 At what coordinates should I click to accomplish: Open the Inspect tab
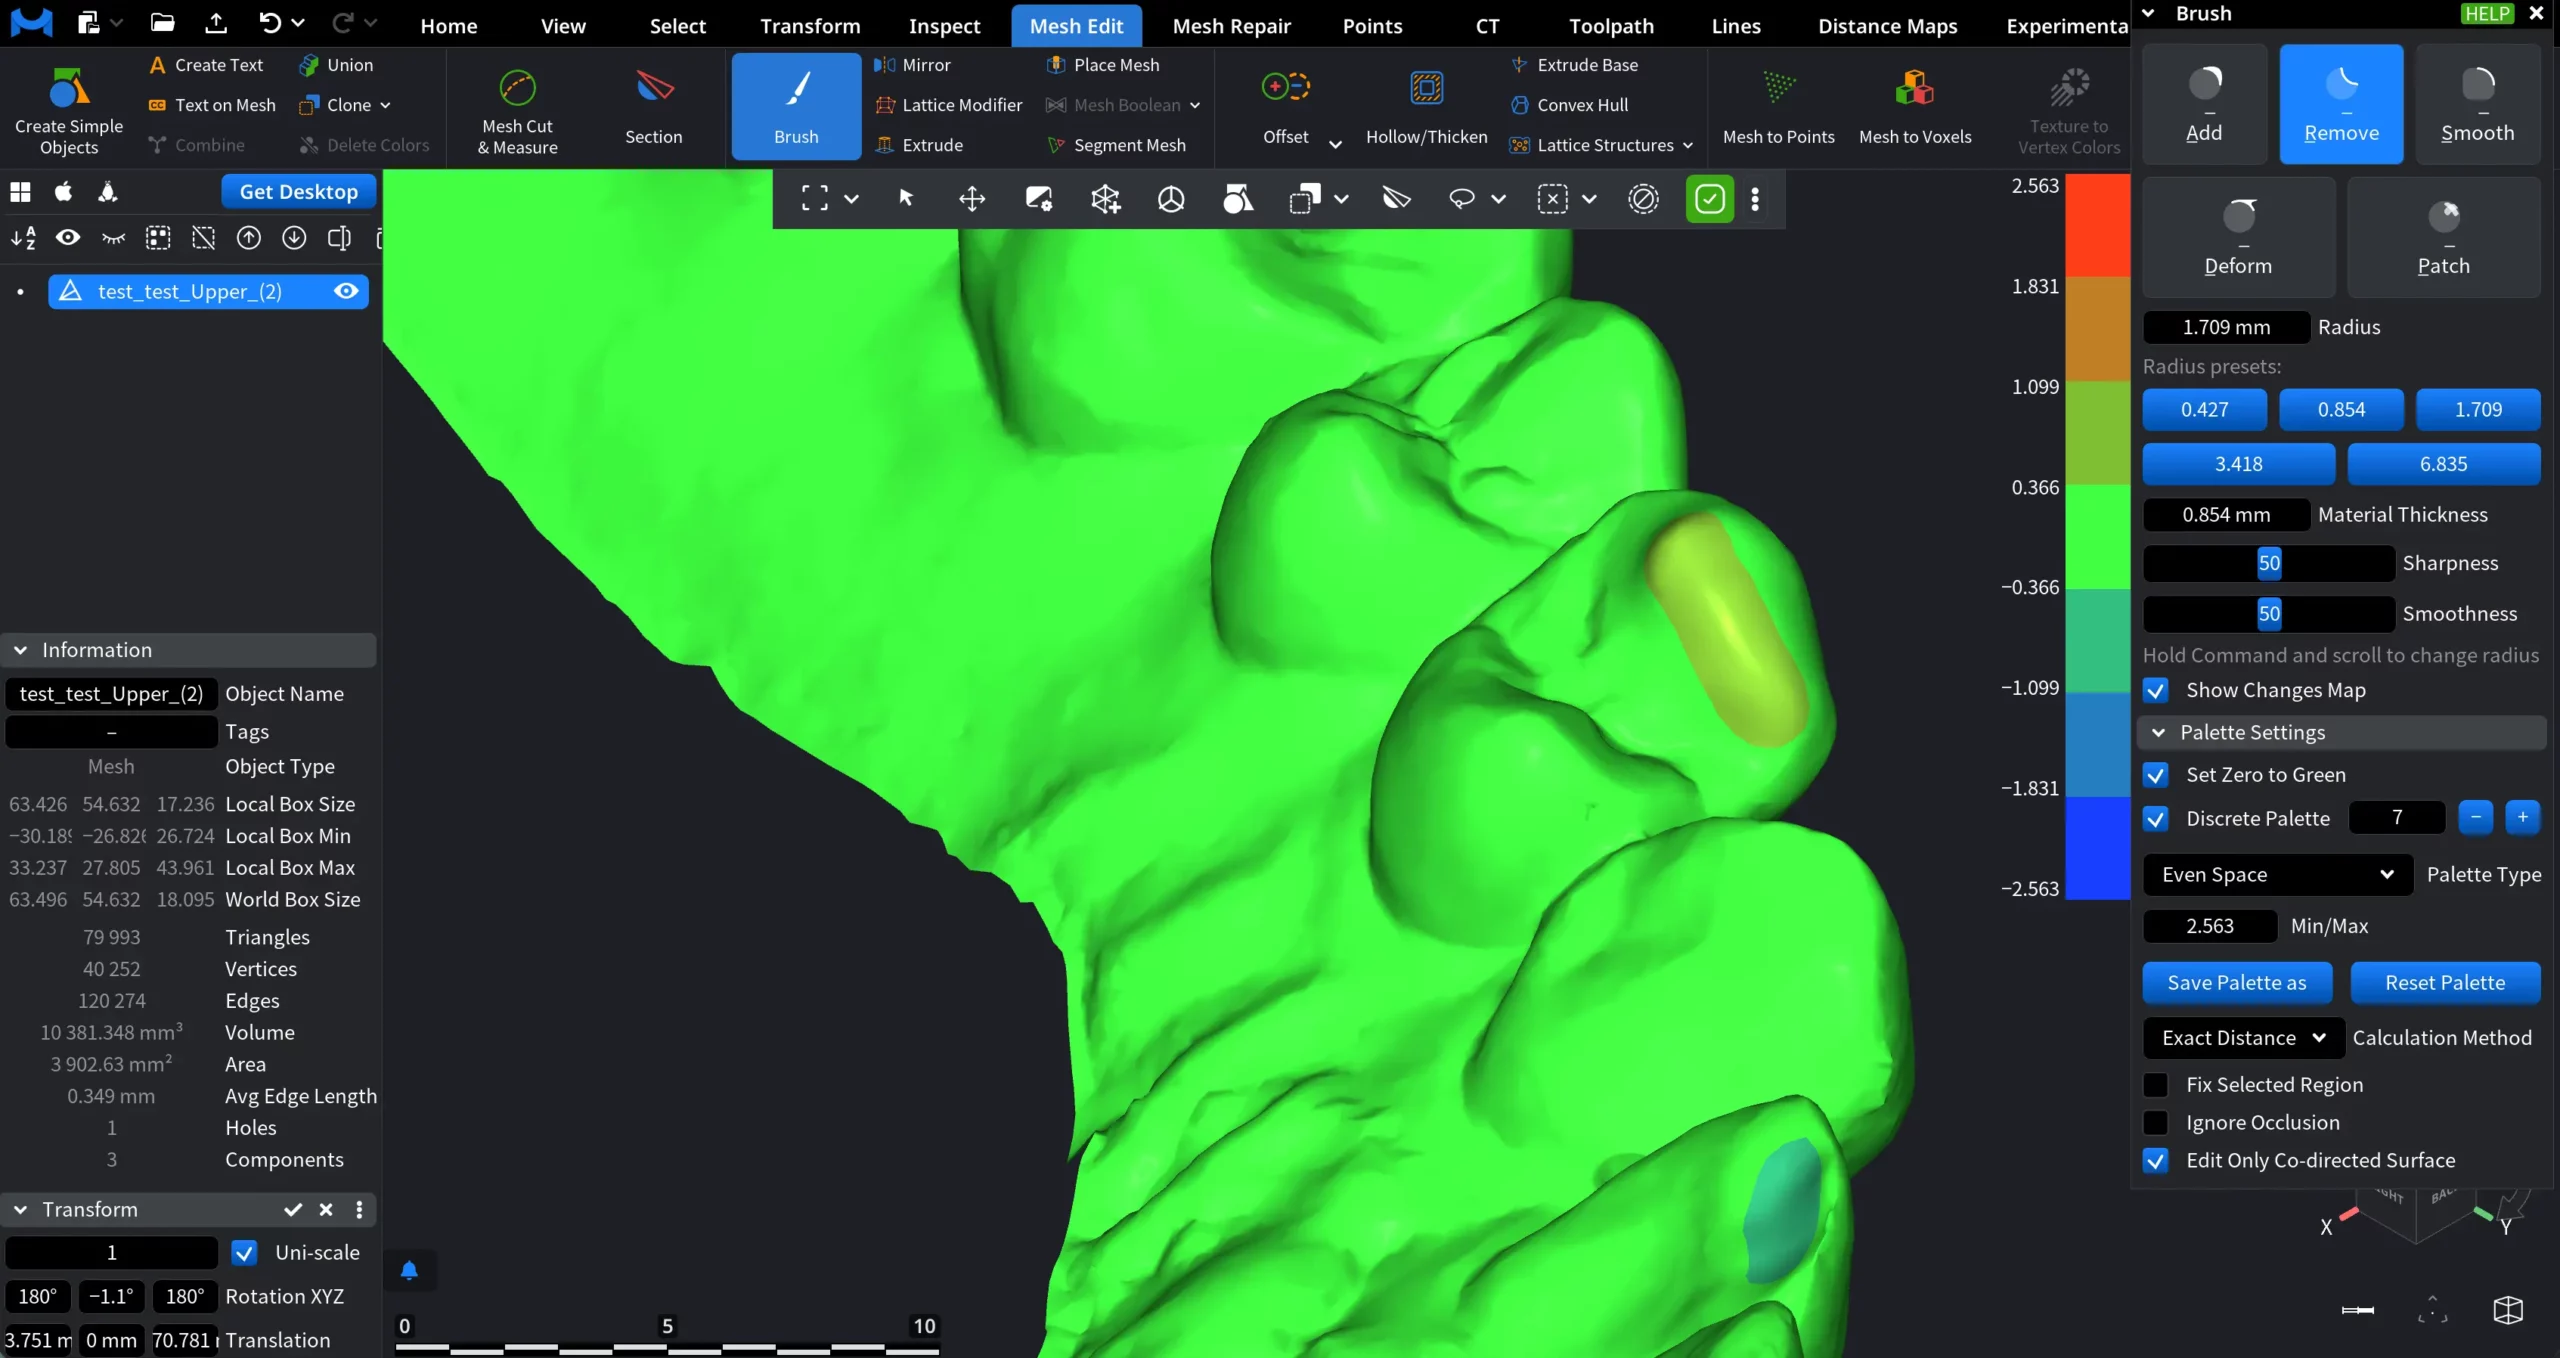[x=944, y=26]
